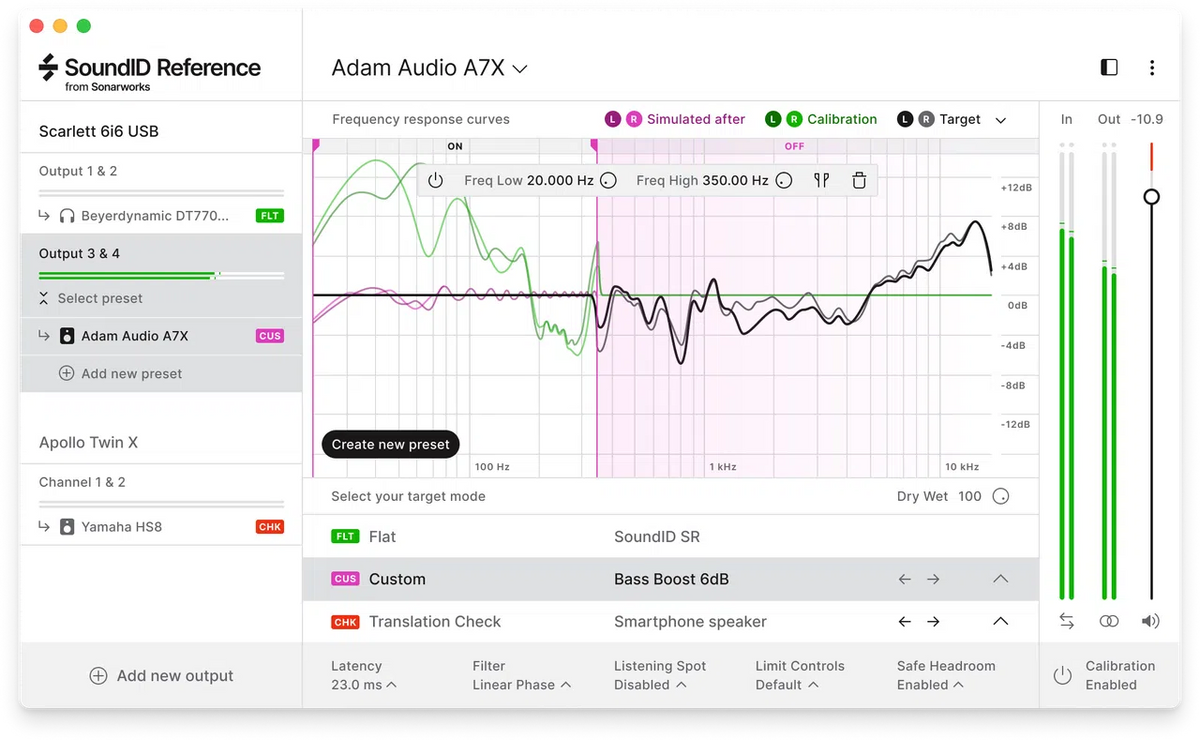The height and width of the screenshot is (740, 1200).
Task: Click Add new output
Action: (160, 675)
